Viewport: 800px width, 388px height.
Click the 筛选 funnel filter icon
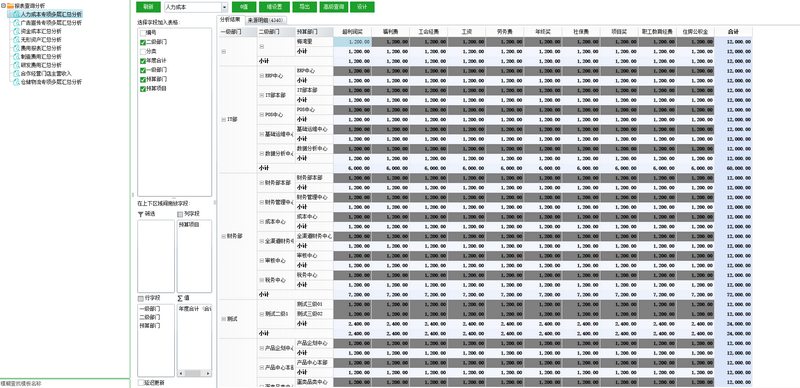(140, 215)
